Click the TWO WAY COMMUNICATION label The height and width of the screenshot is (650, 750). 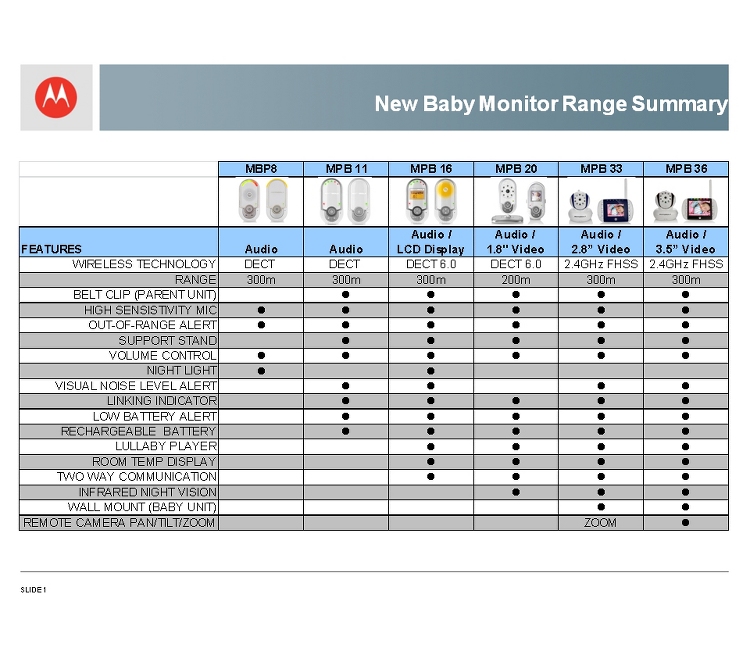137,477
